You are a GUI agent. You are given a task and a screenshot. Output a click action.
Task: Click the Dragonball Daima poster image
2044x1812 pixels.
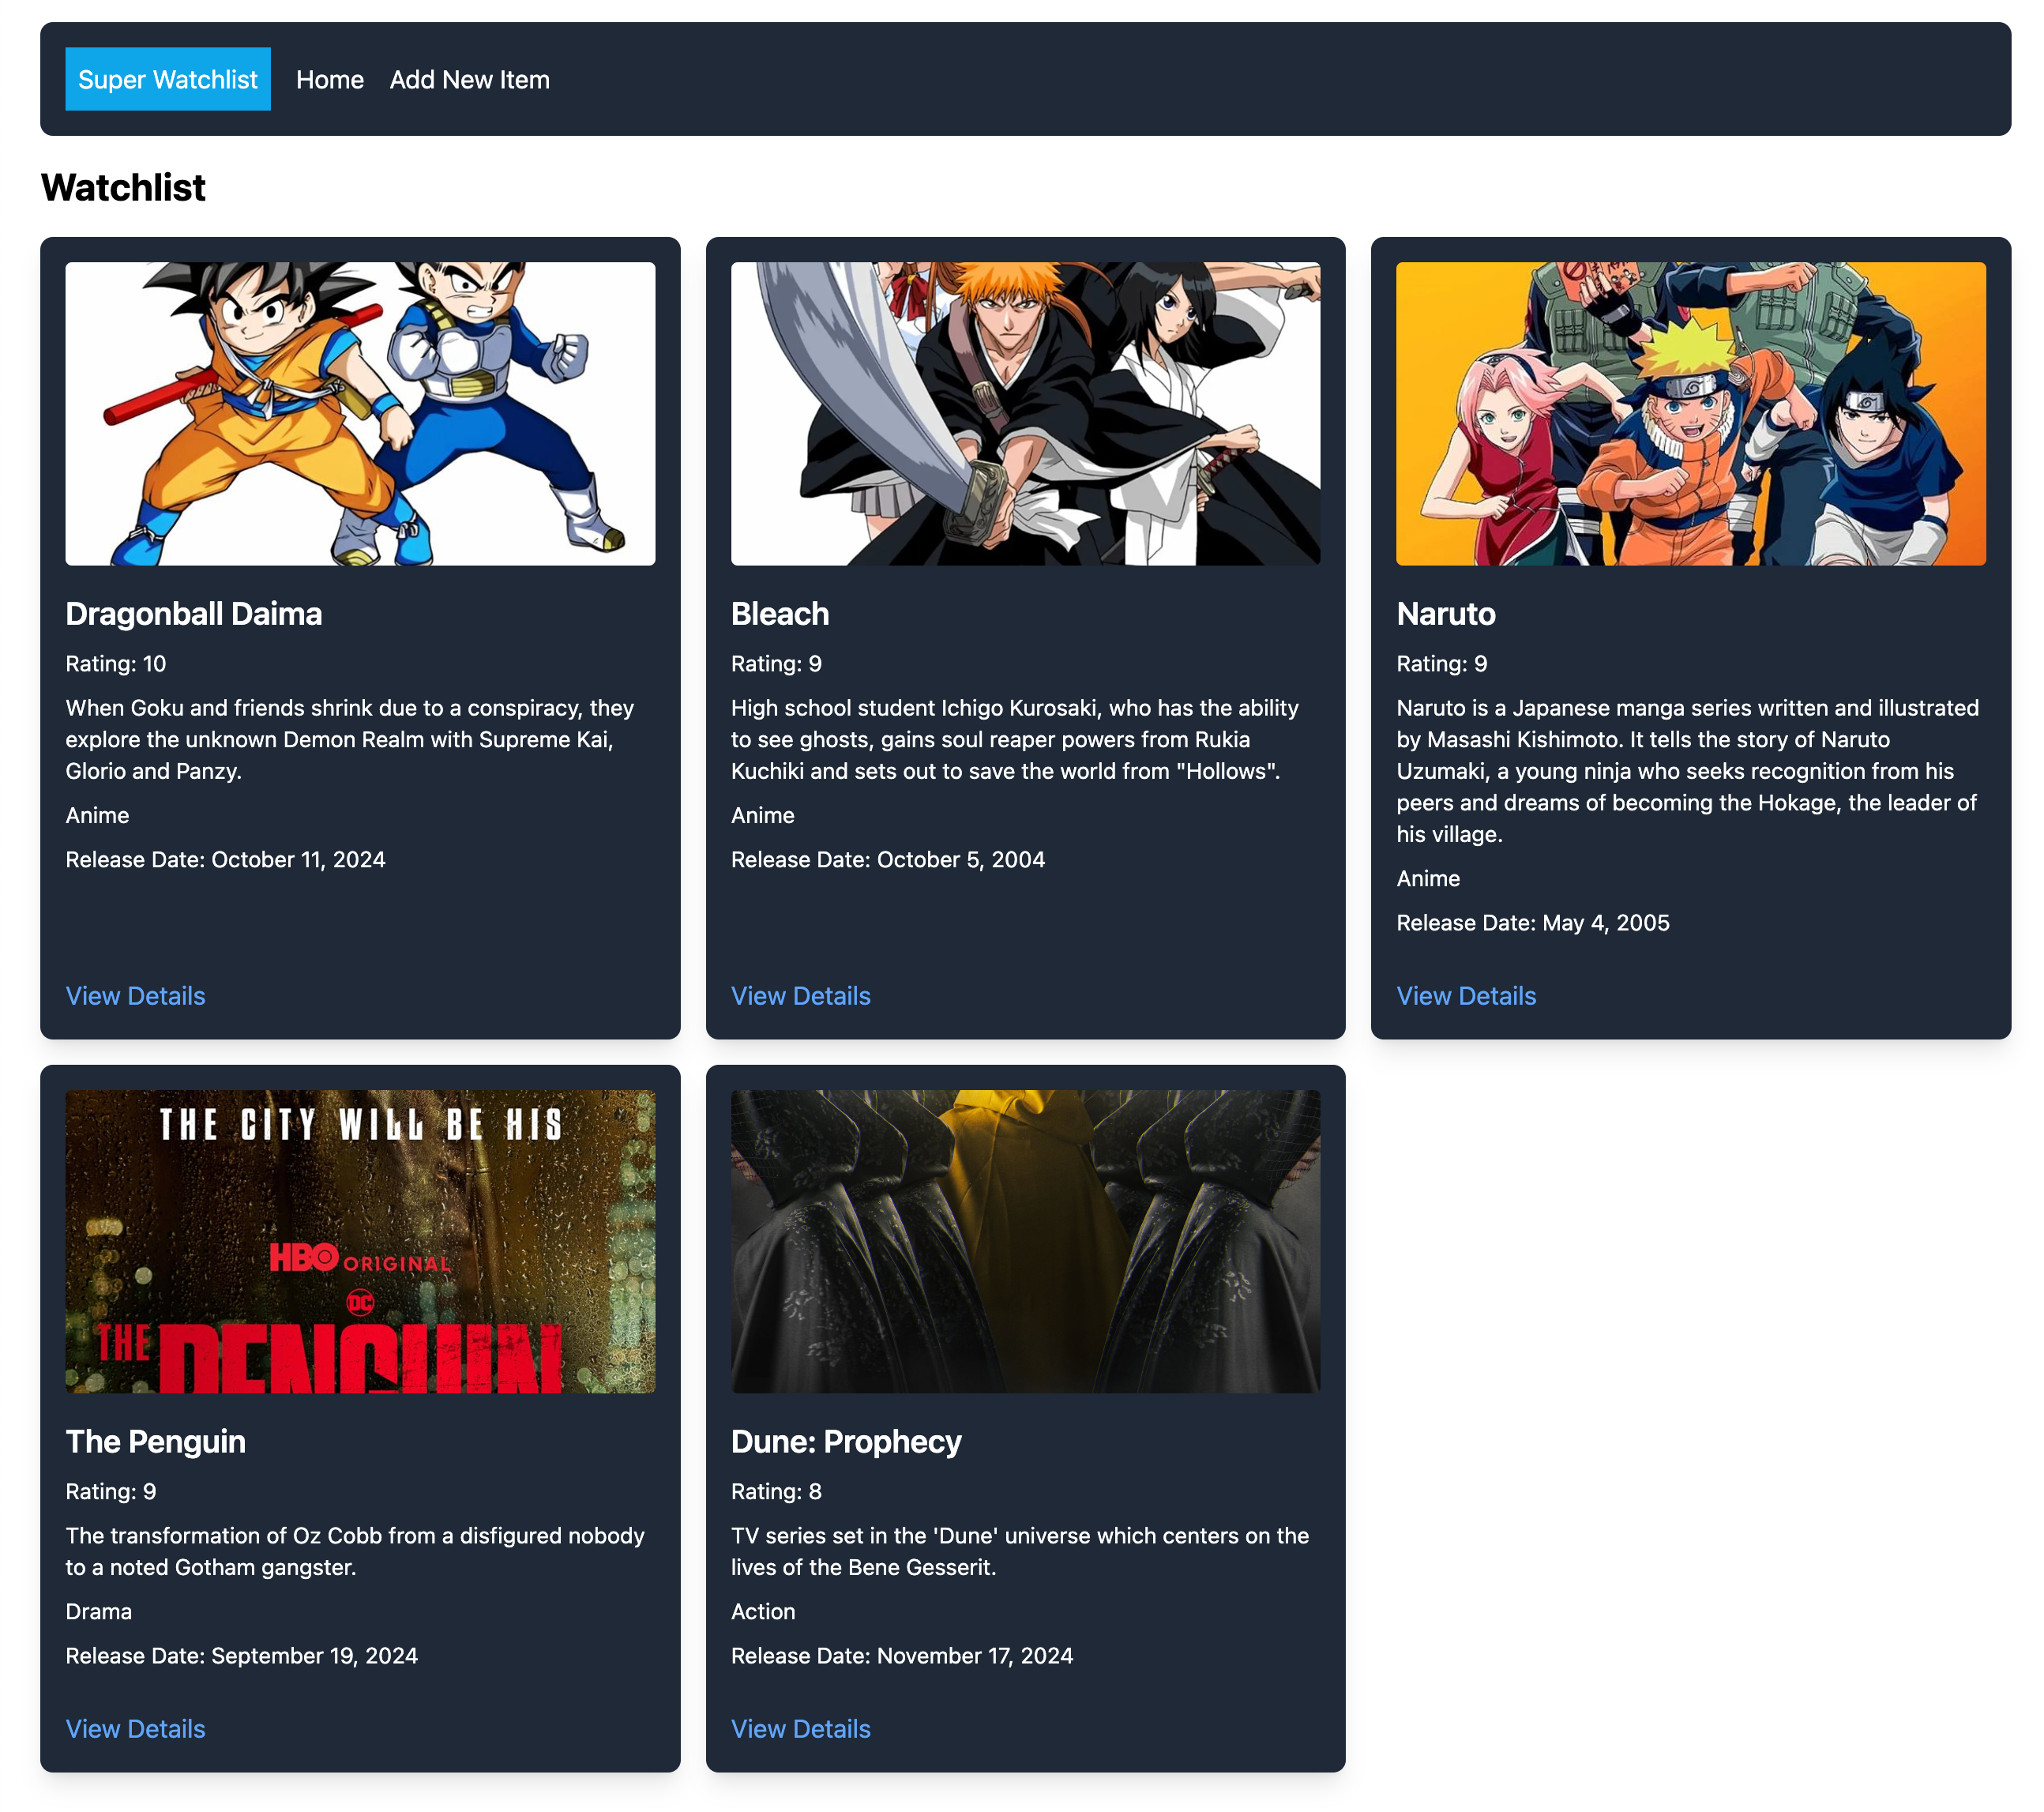point(360,410)
